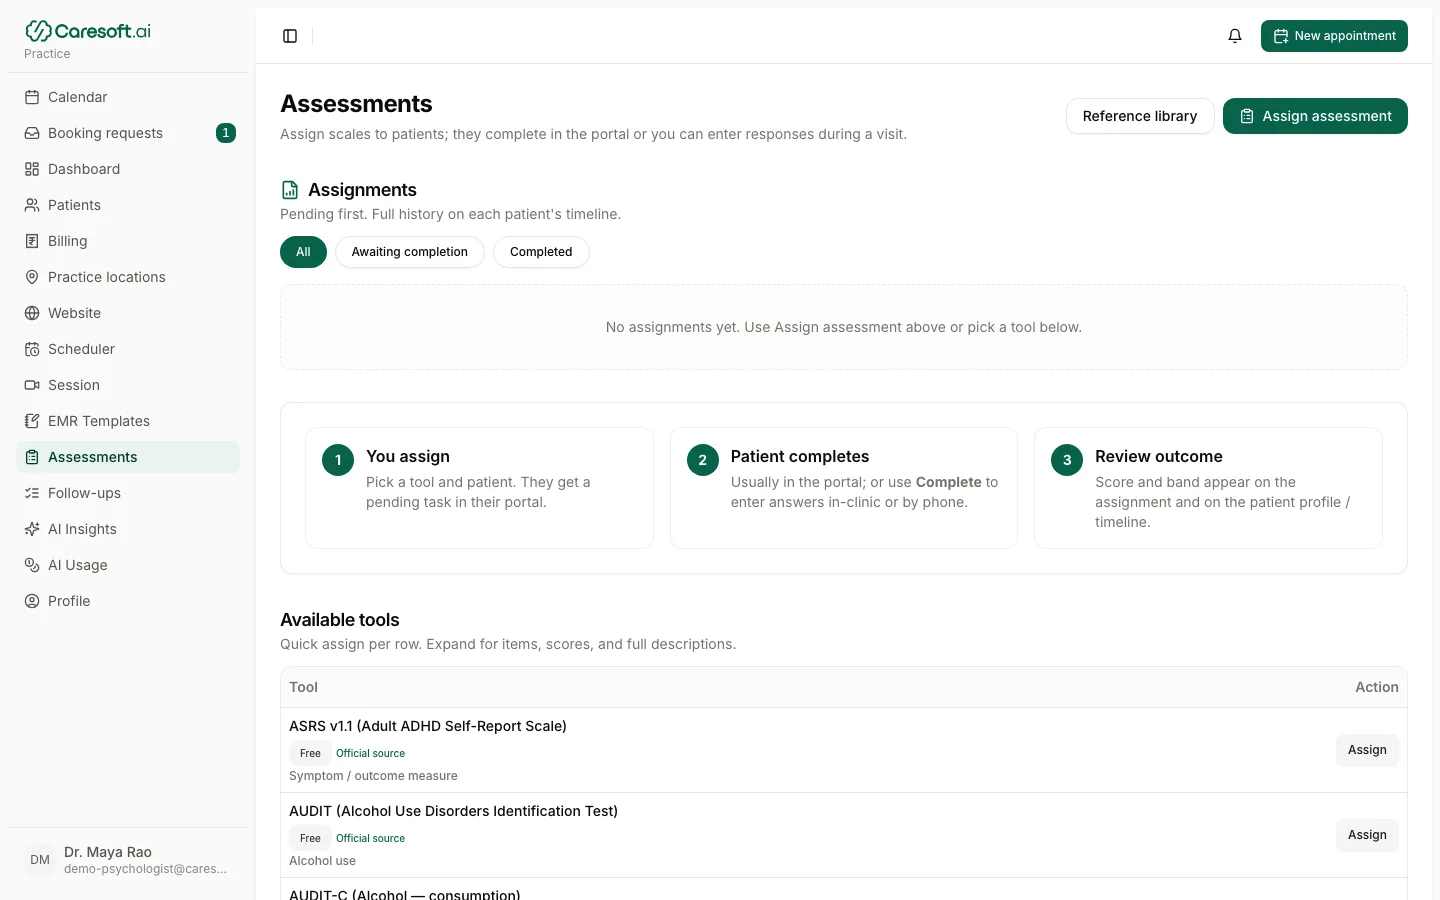This screenshot has height=900, width=1440.
Task: Open Follow-ups in the sidebar
Action: click(x=128, y=493)
